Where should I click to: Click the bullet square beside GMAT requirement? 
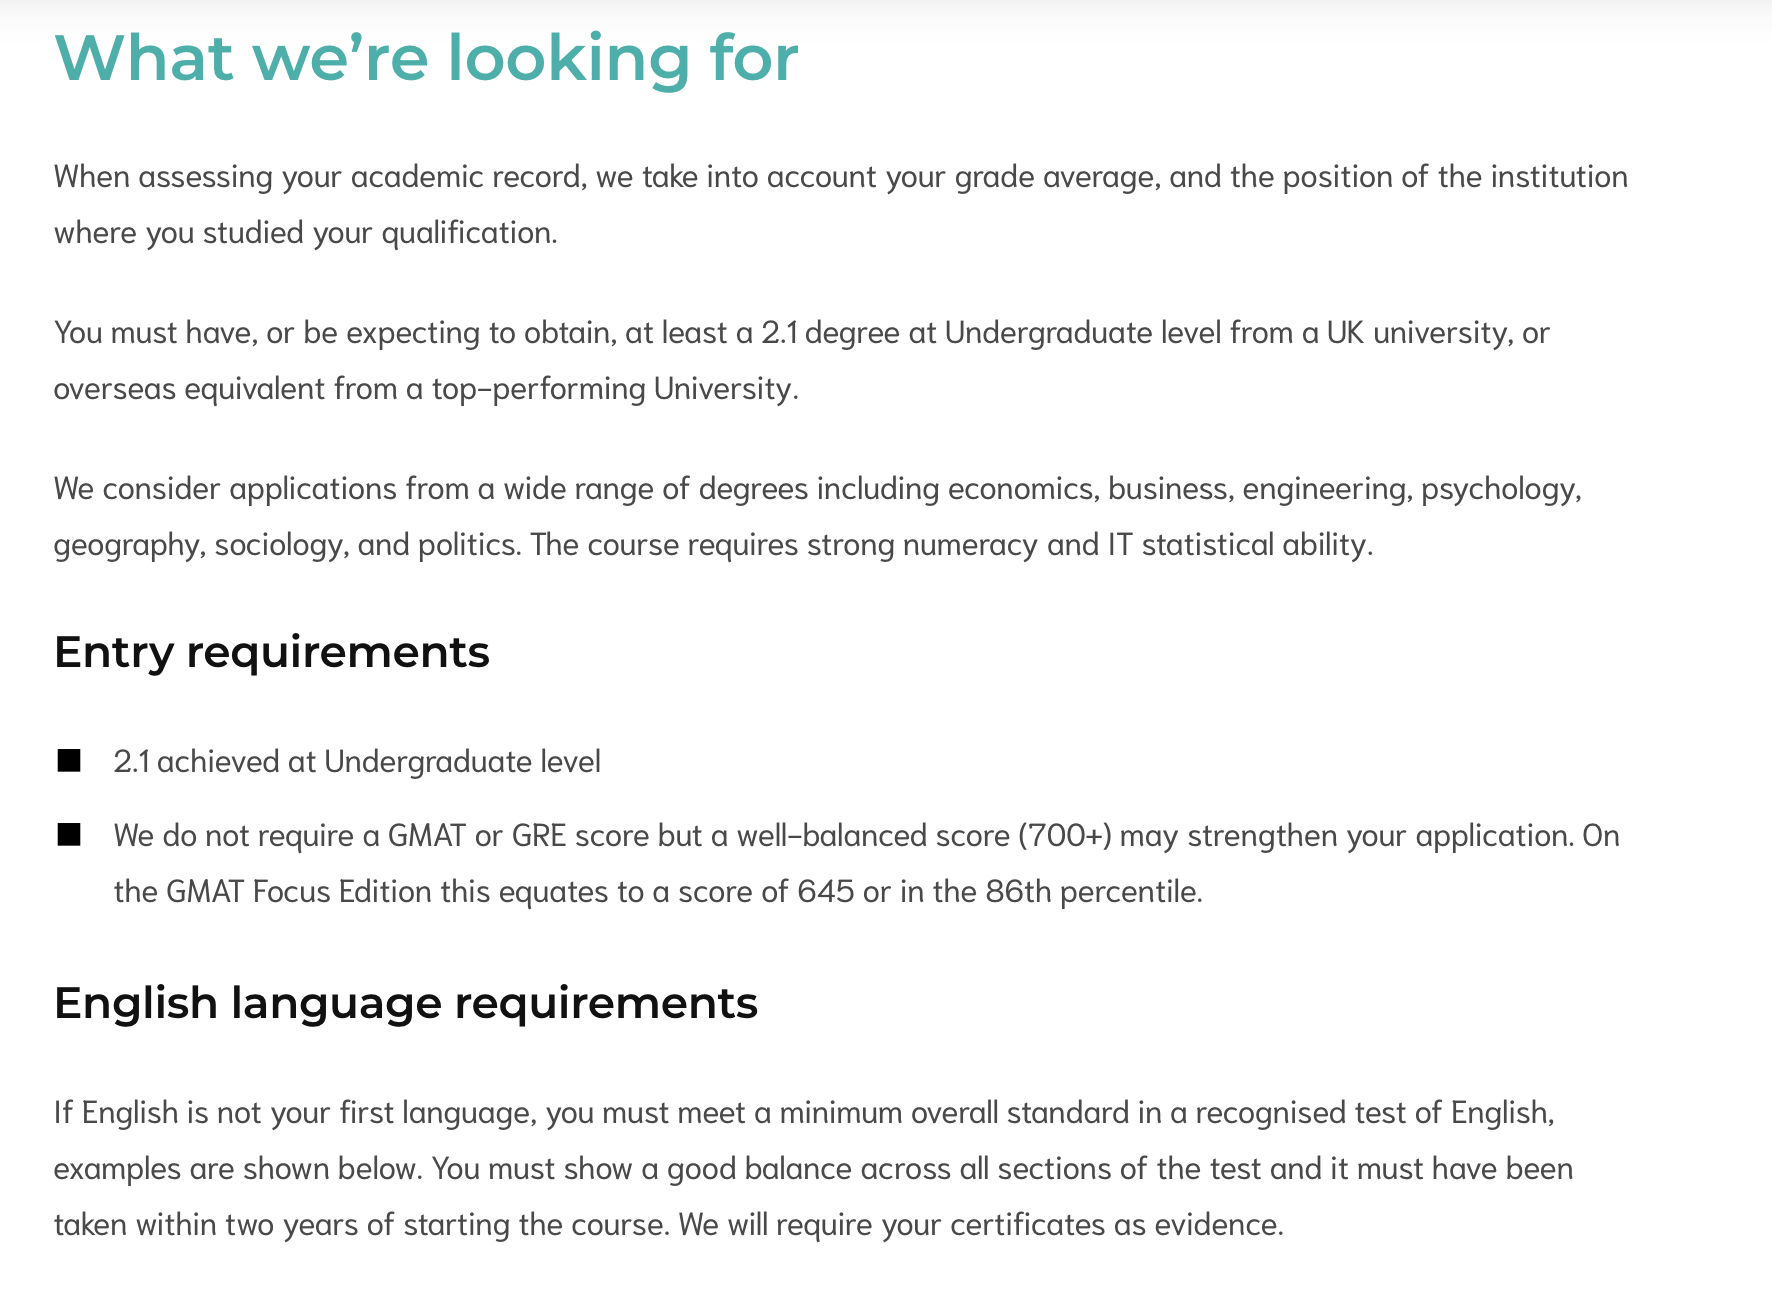tap(69, 835)
